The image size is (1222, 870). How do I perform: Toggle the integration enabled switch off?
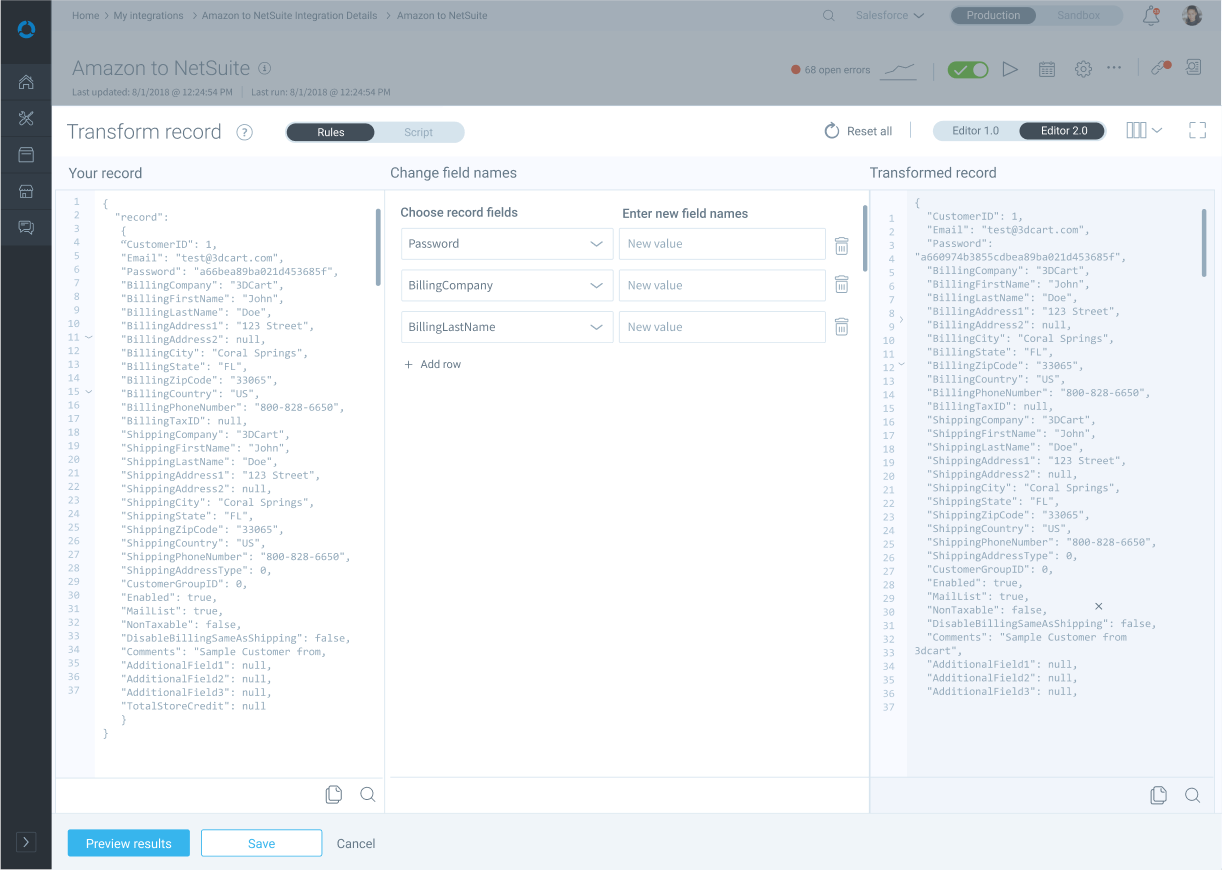click(x=968, y=69)
